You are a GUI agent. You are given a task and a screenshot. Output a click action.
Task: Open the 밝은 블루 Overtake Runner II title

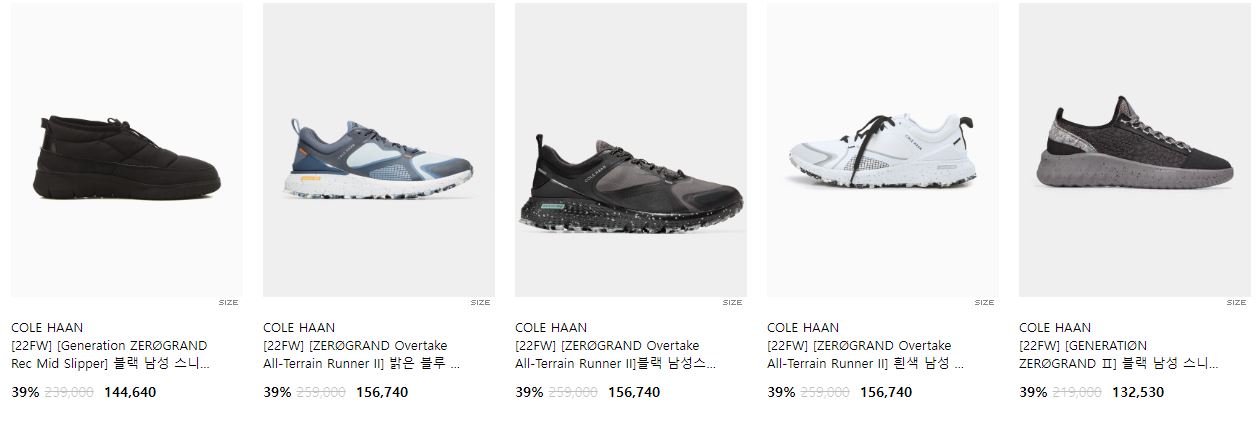[362, 355]
